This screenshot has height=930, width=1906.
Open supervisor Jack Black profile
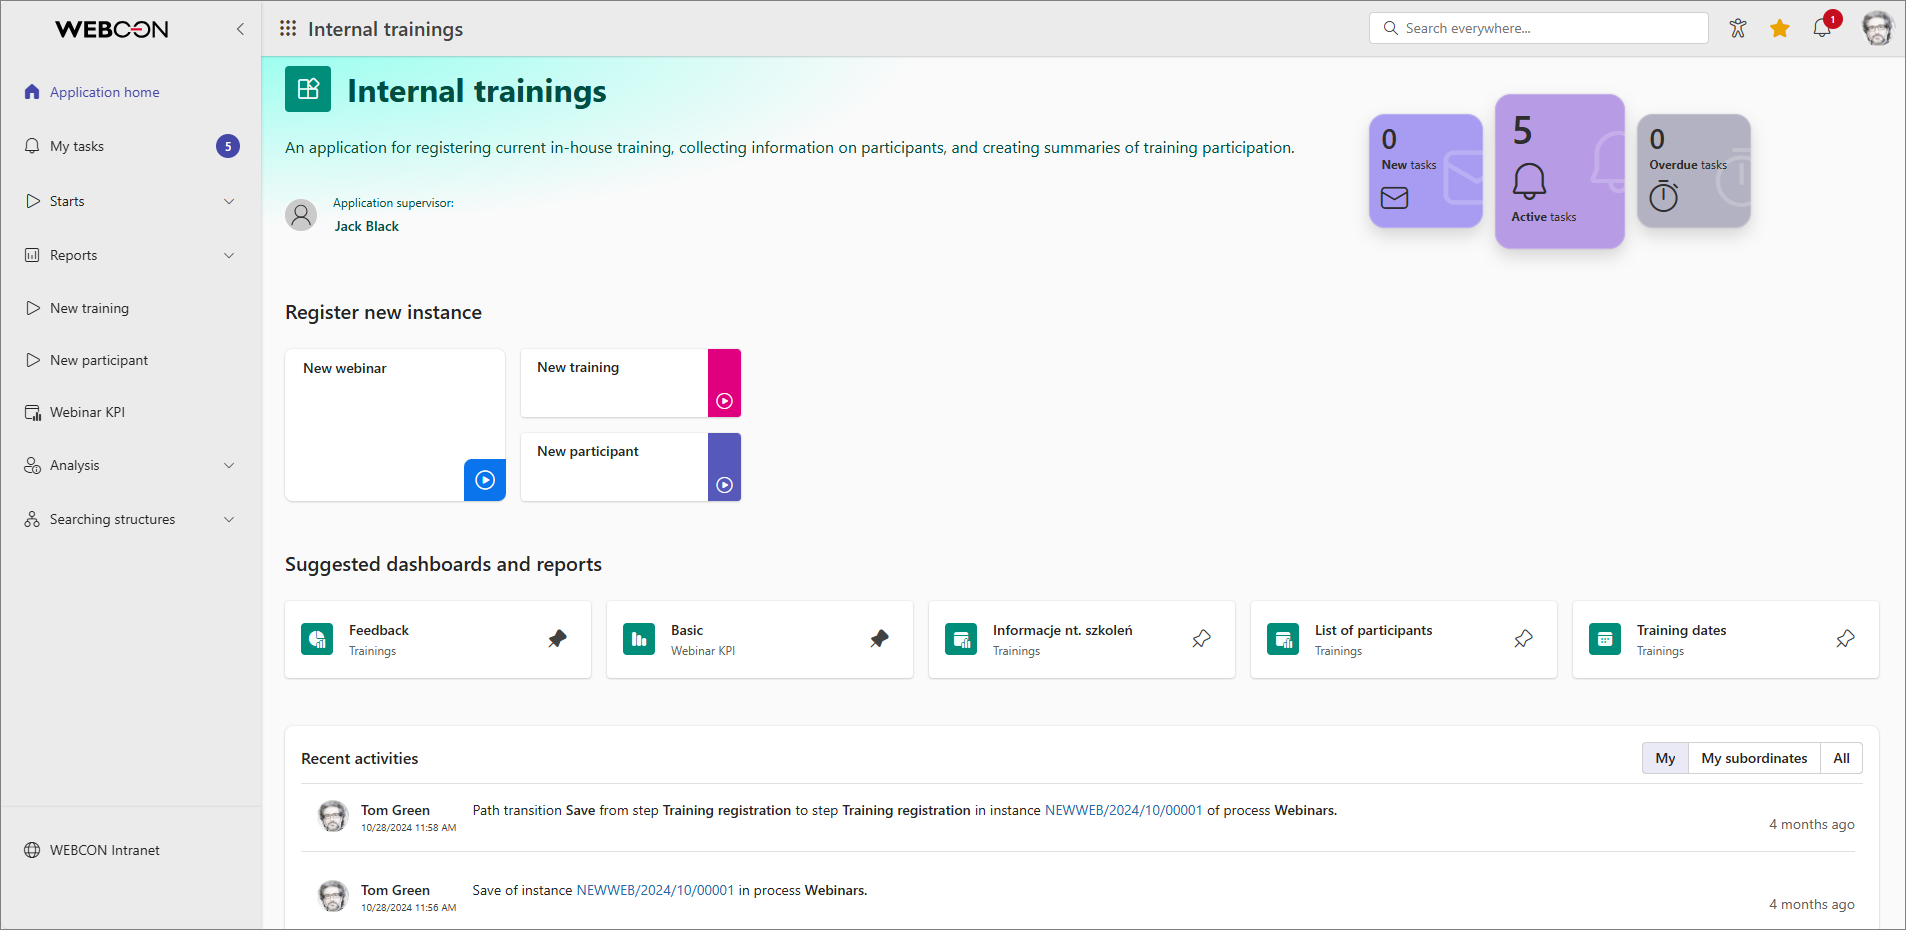pyautogui.click(x=366, y=226)
